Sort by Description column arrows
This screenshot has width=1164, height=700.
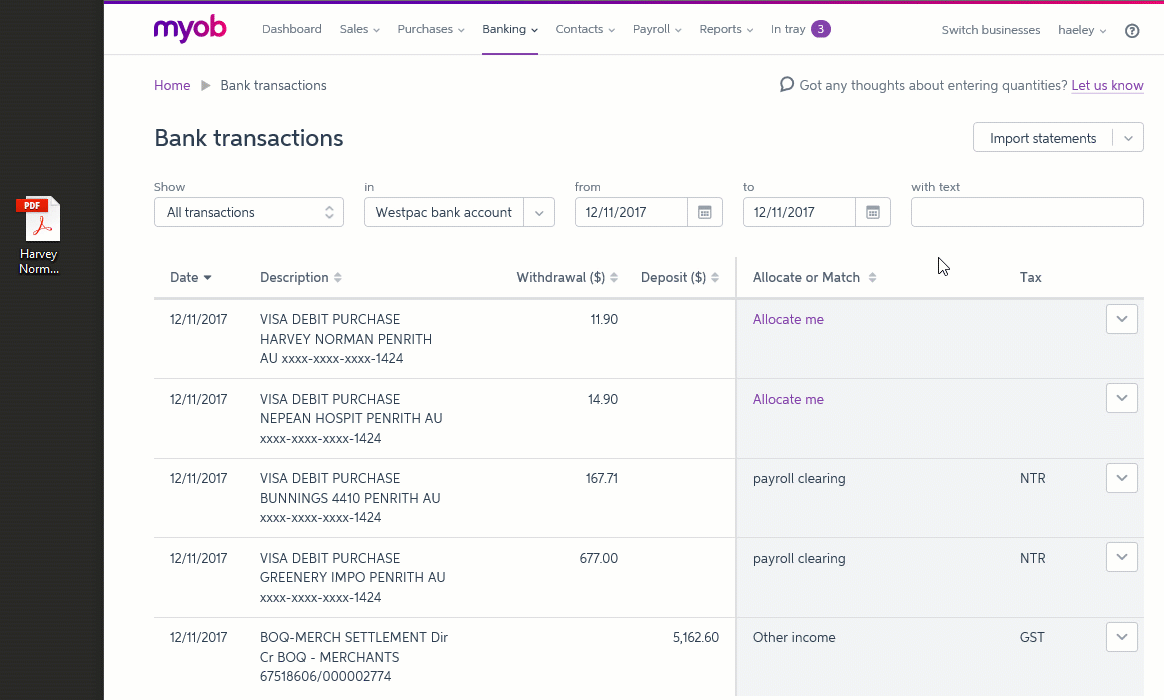[x=338, y=278]
